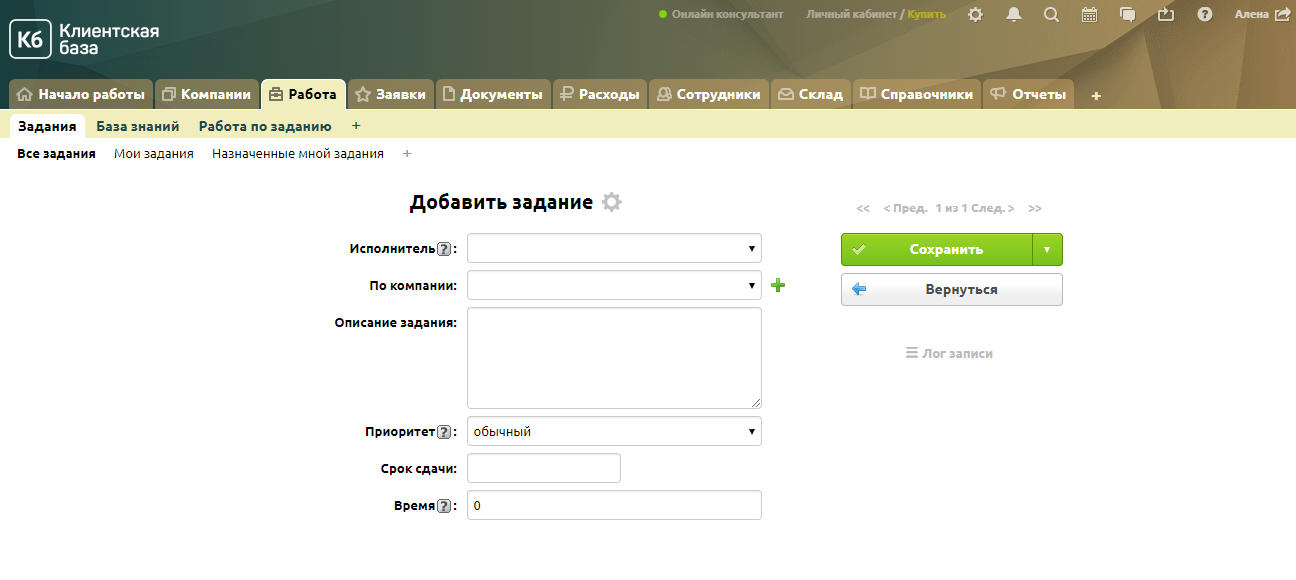Click gear icon next to Добавить задание
The image size is (1296, 580).
pos(612,202)
